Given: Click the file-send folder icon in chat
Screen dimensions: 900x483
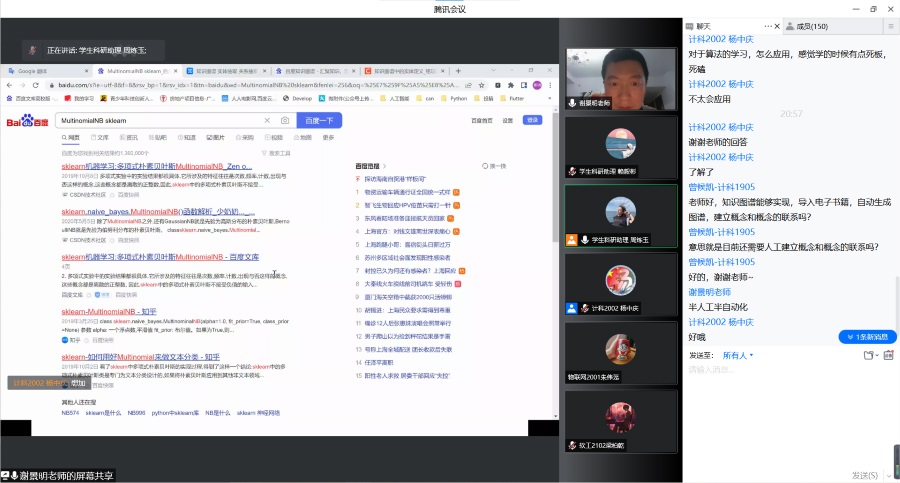Looking at the screenshot, I should tap(865, 355).
